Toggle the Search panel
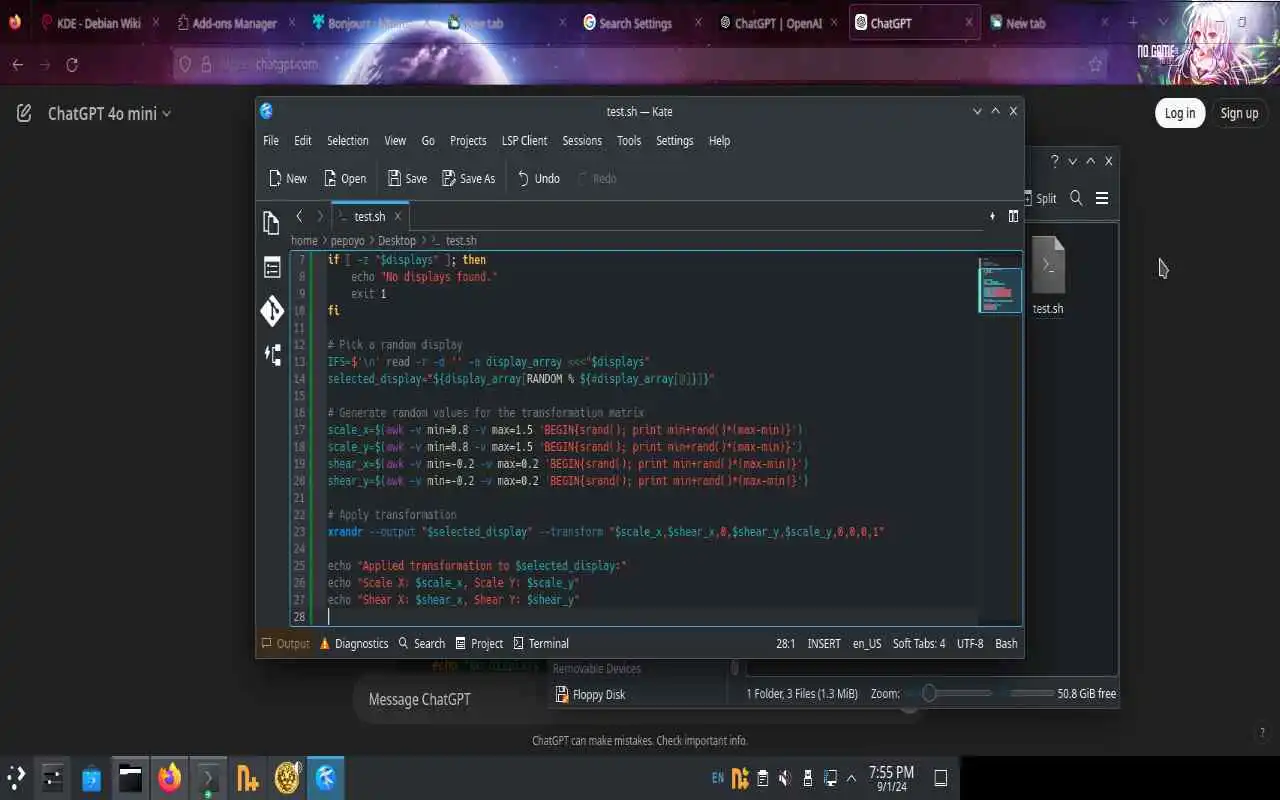 pos(421,644)
